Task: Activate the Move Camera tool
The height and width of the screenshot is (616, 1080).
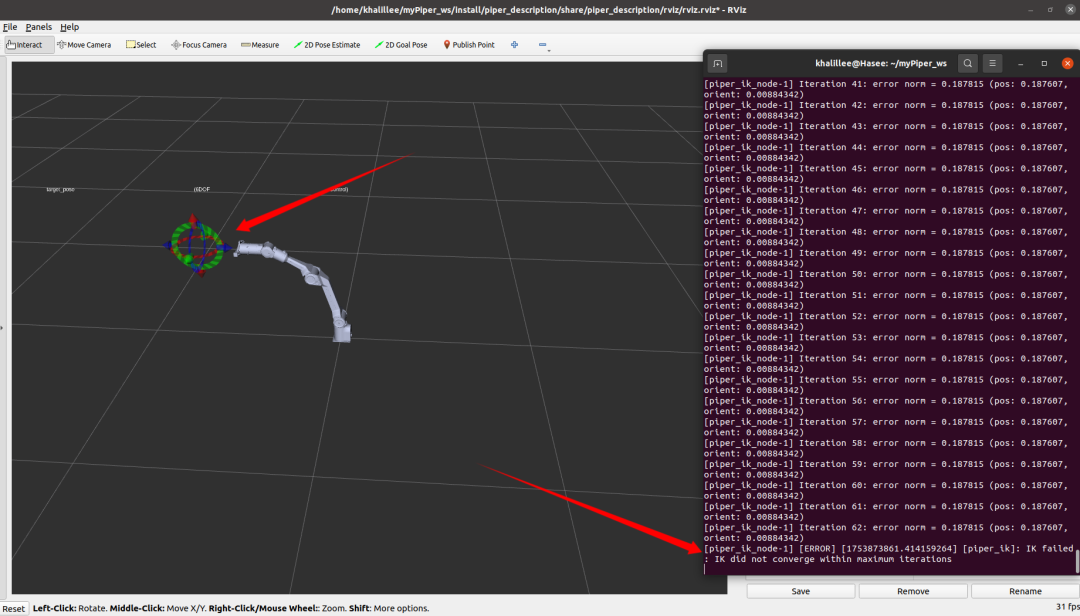Action: 84,45
